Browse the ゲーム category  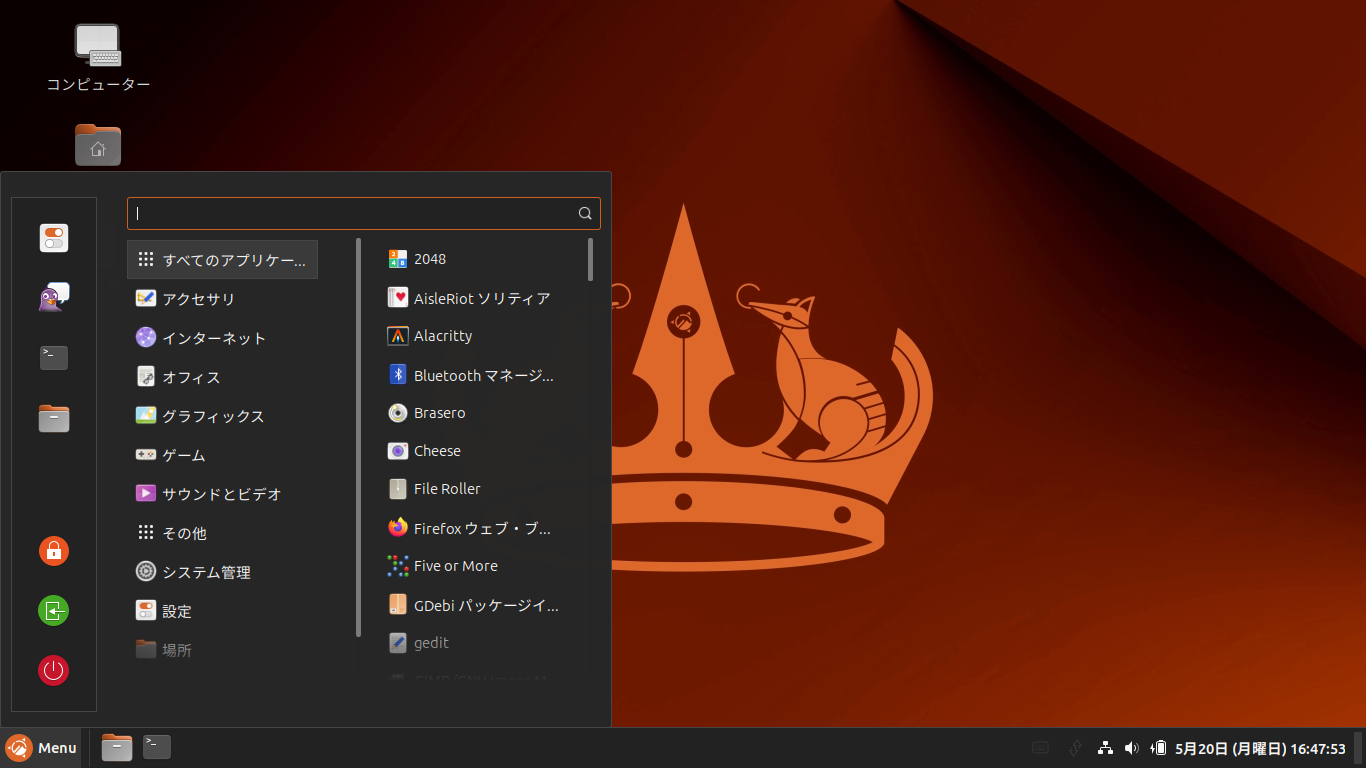pos(185,454)
